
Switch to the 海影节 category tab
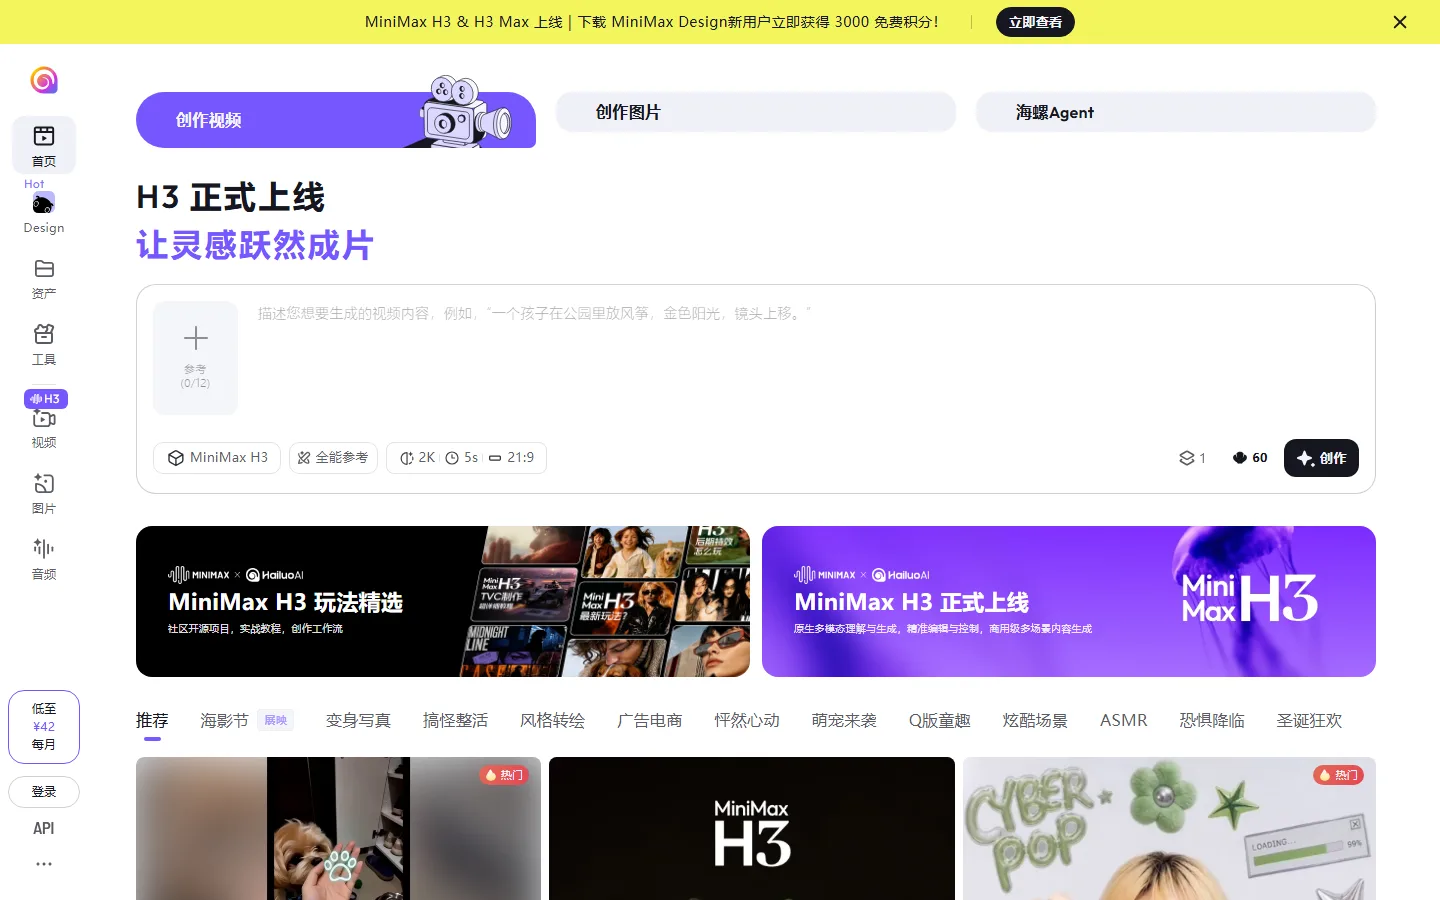[224, 720]
